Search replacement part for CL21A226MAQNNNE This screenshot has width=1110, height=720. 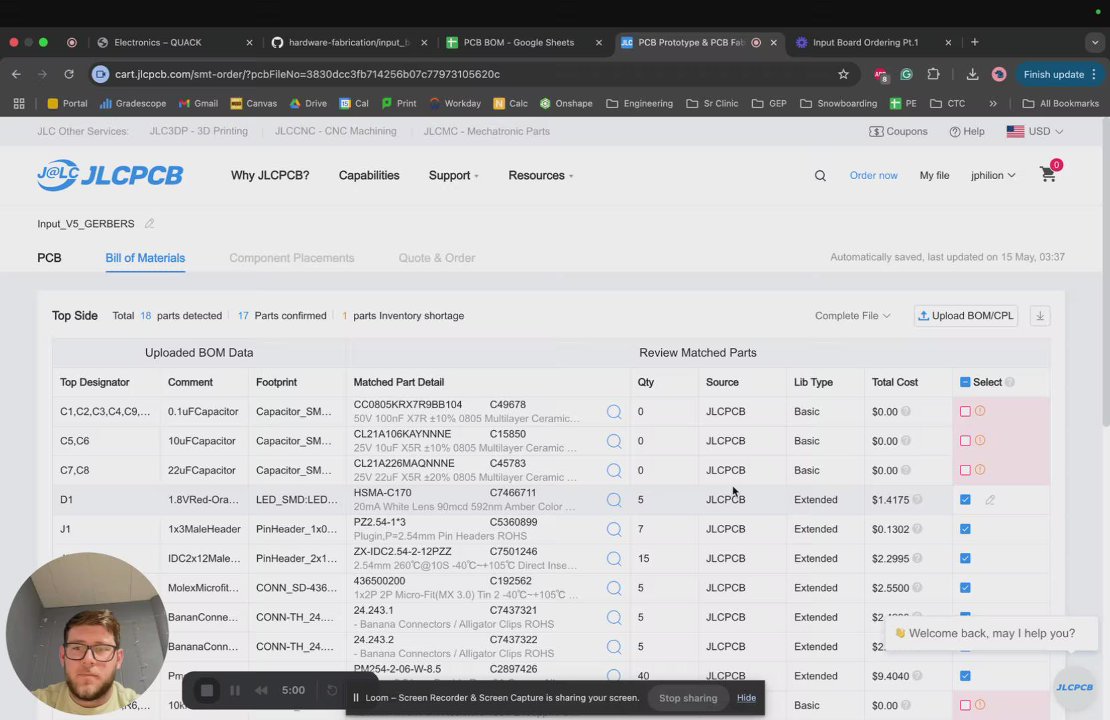point(614,470)
